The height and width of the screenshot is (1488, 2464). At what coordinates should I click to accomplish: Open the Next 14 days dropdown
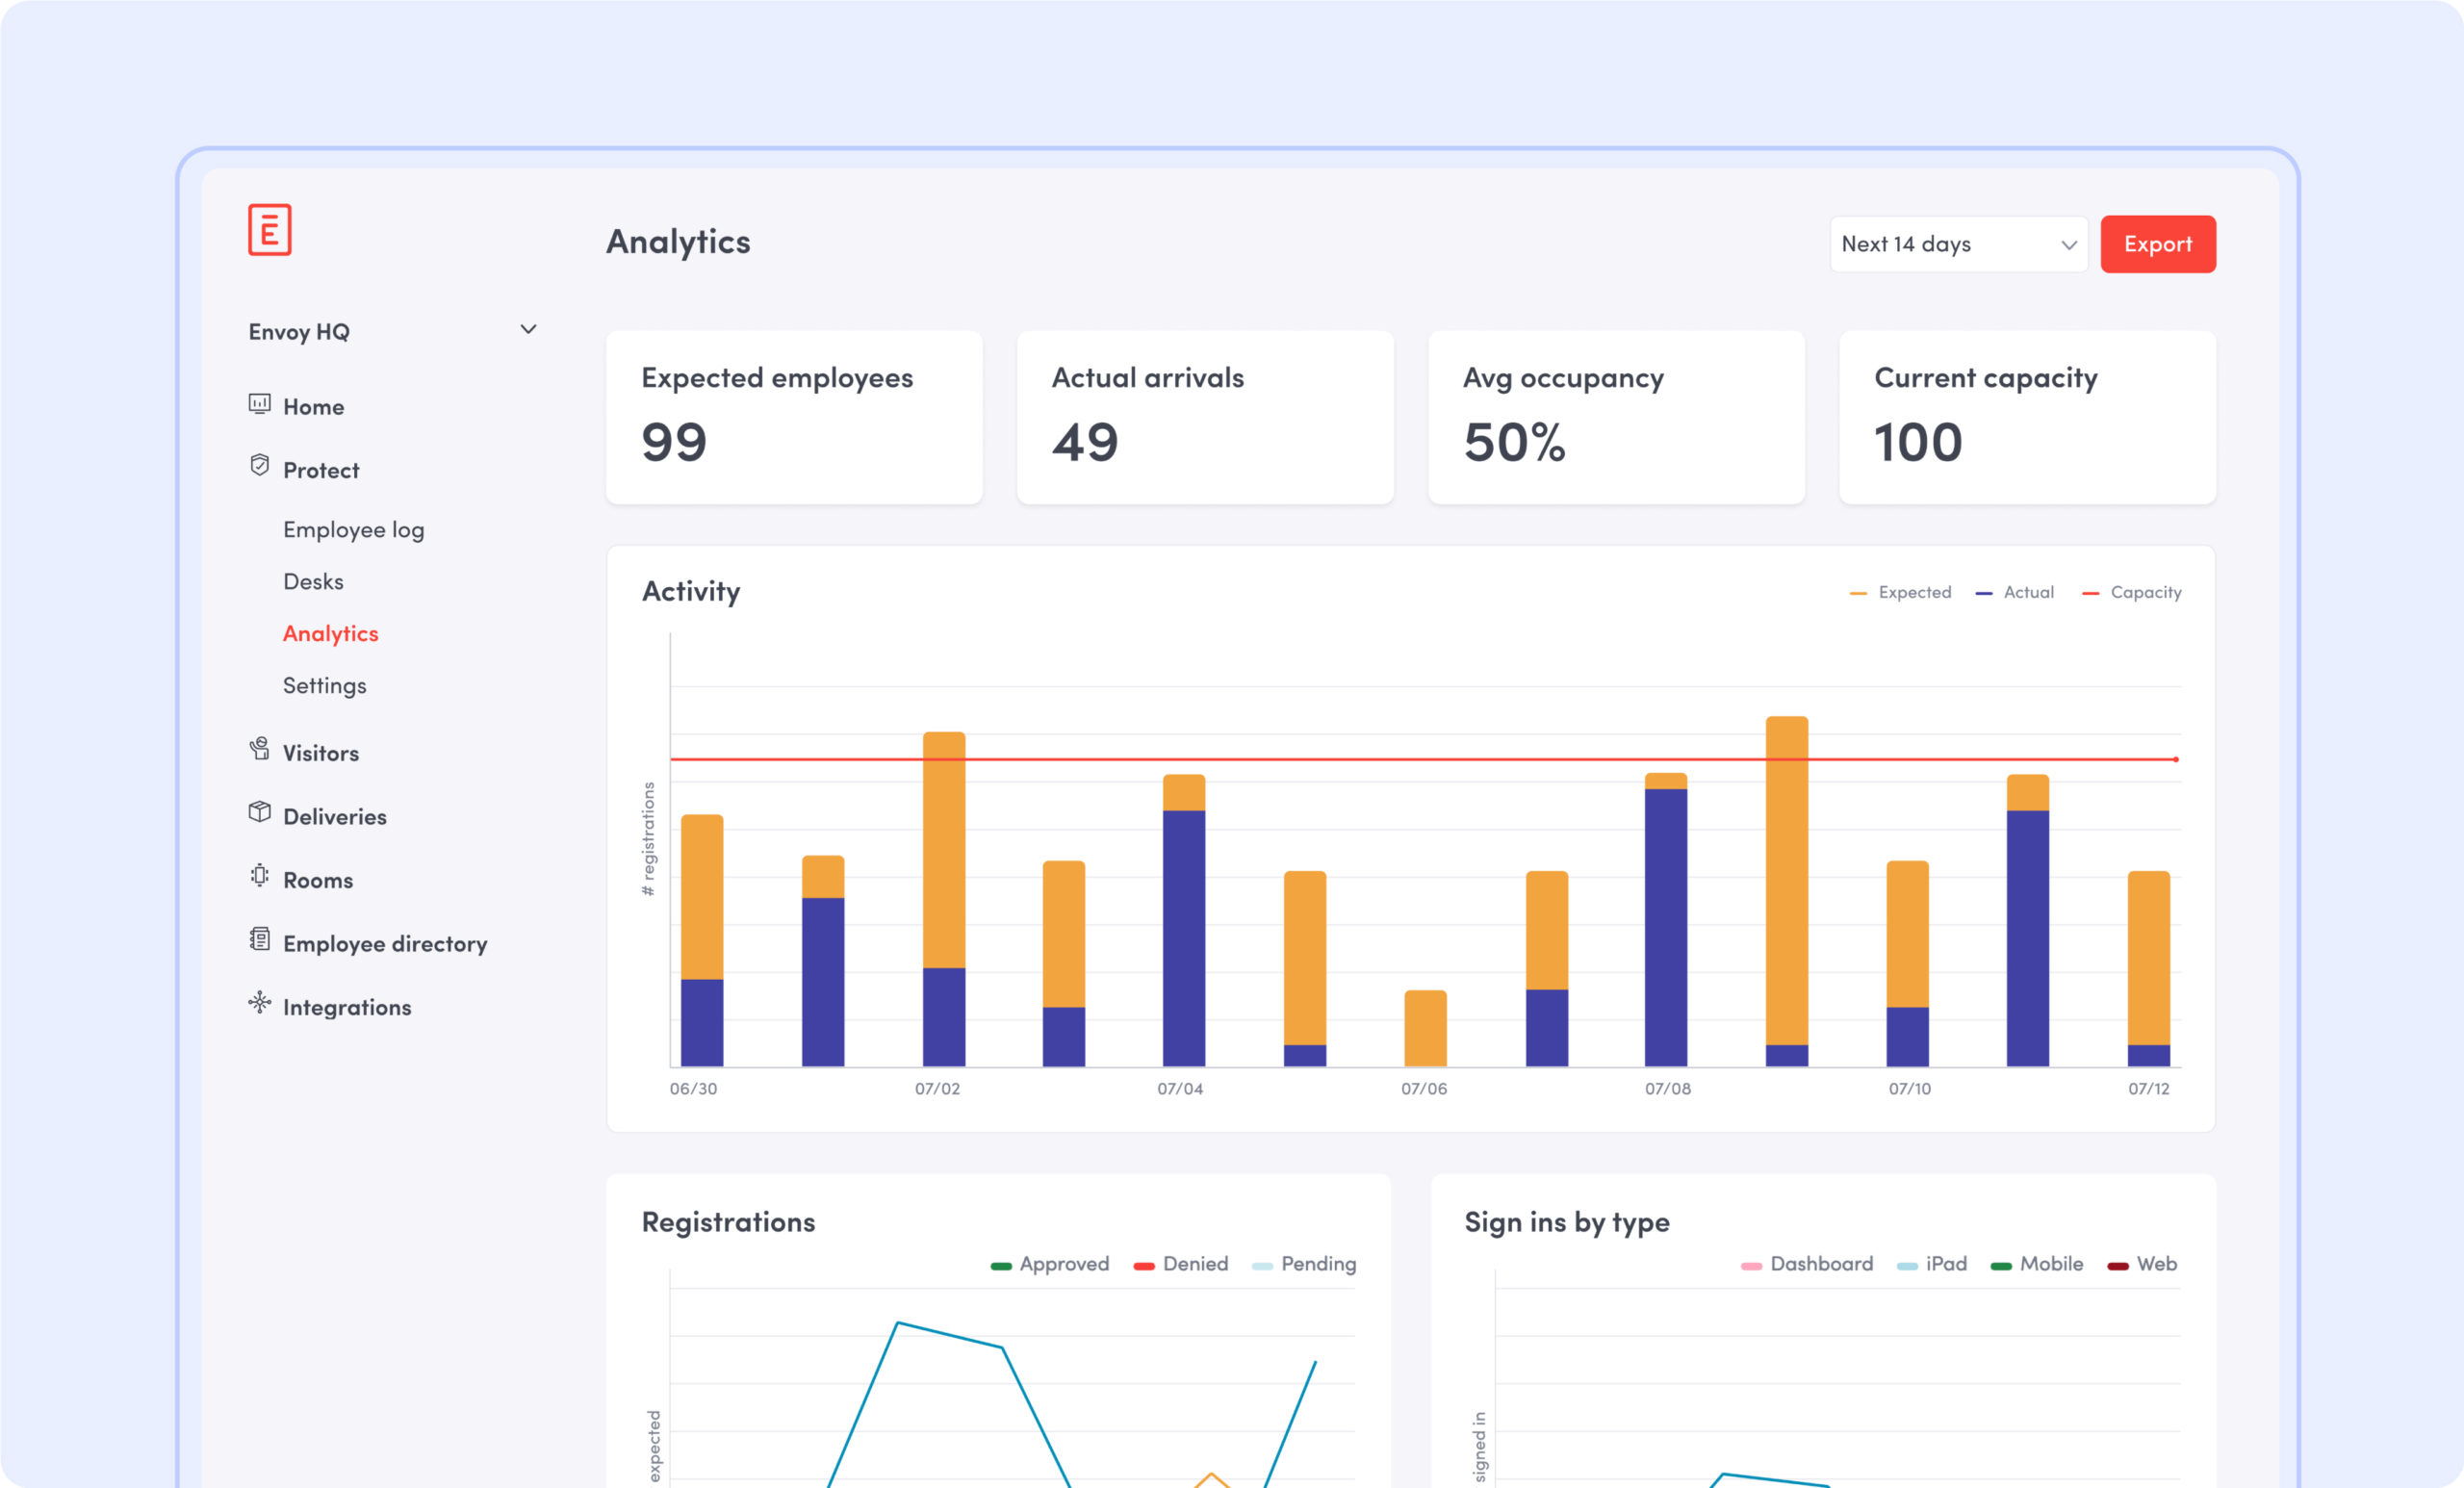coord(1958,245)
